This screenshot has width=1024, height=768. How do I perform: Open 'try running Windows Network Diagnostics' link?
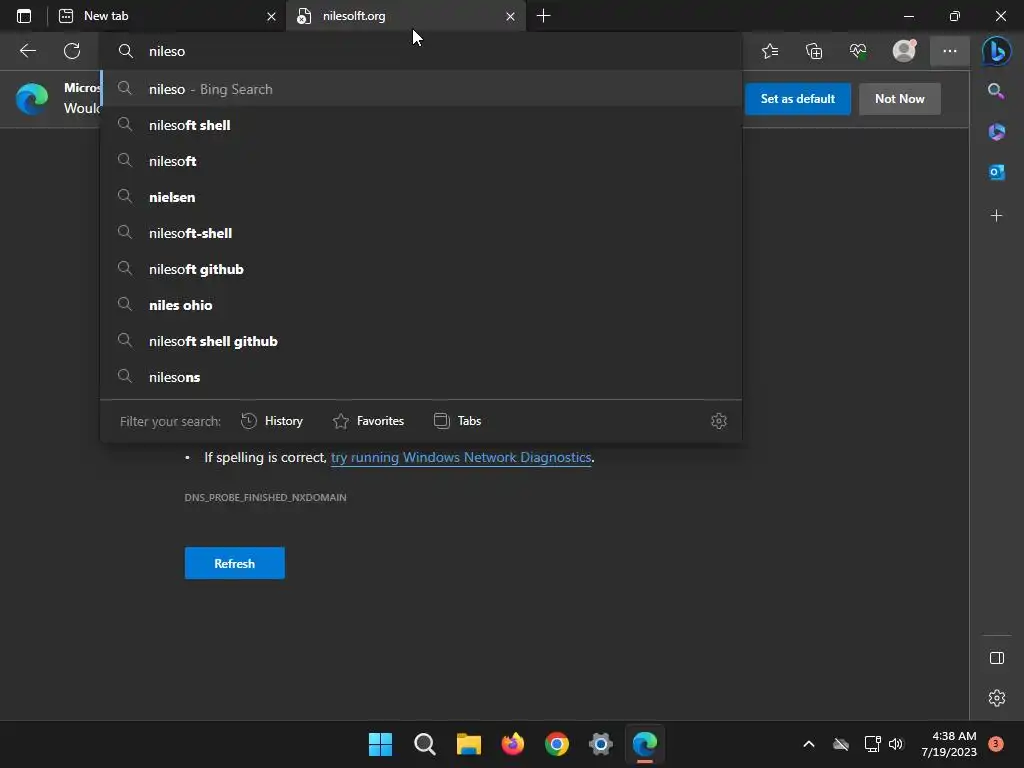tap(461, 457)
